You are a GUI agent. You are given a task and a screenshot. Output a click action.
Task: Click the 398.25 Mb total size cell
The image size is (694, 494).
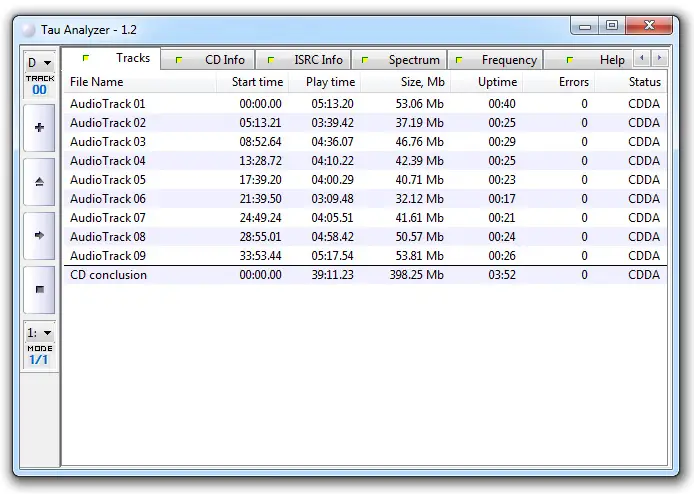click(x=416, y=275)
